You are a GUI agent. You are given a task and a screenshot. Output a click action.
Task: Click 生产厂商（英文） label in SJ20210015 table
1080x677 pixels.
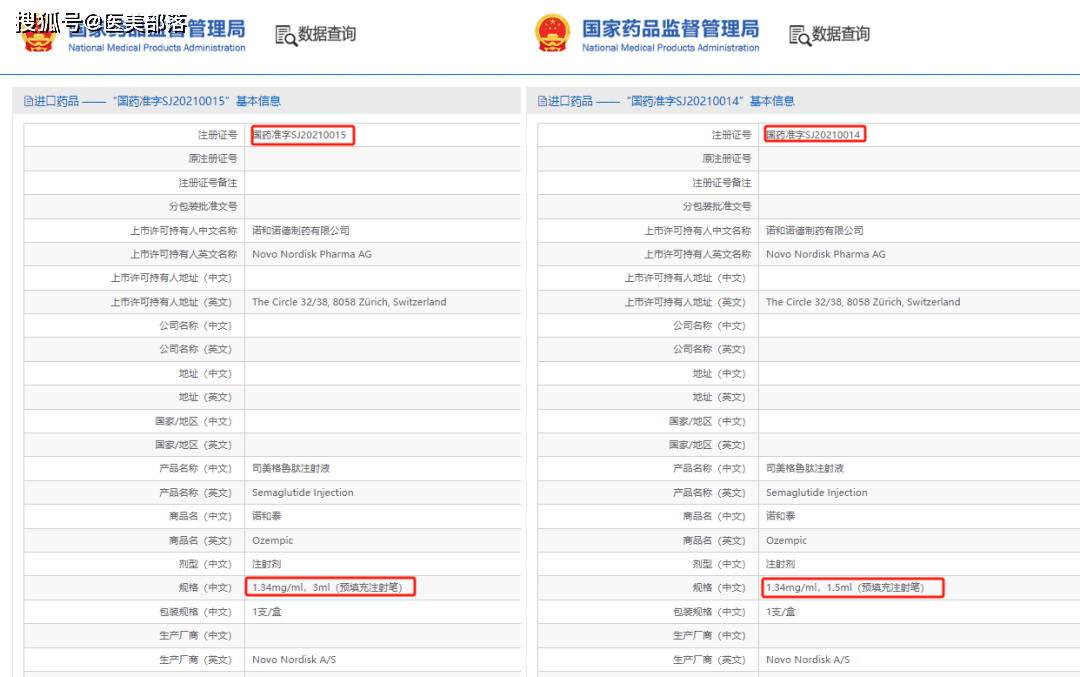[x=198, y=660]
